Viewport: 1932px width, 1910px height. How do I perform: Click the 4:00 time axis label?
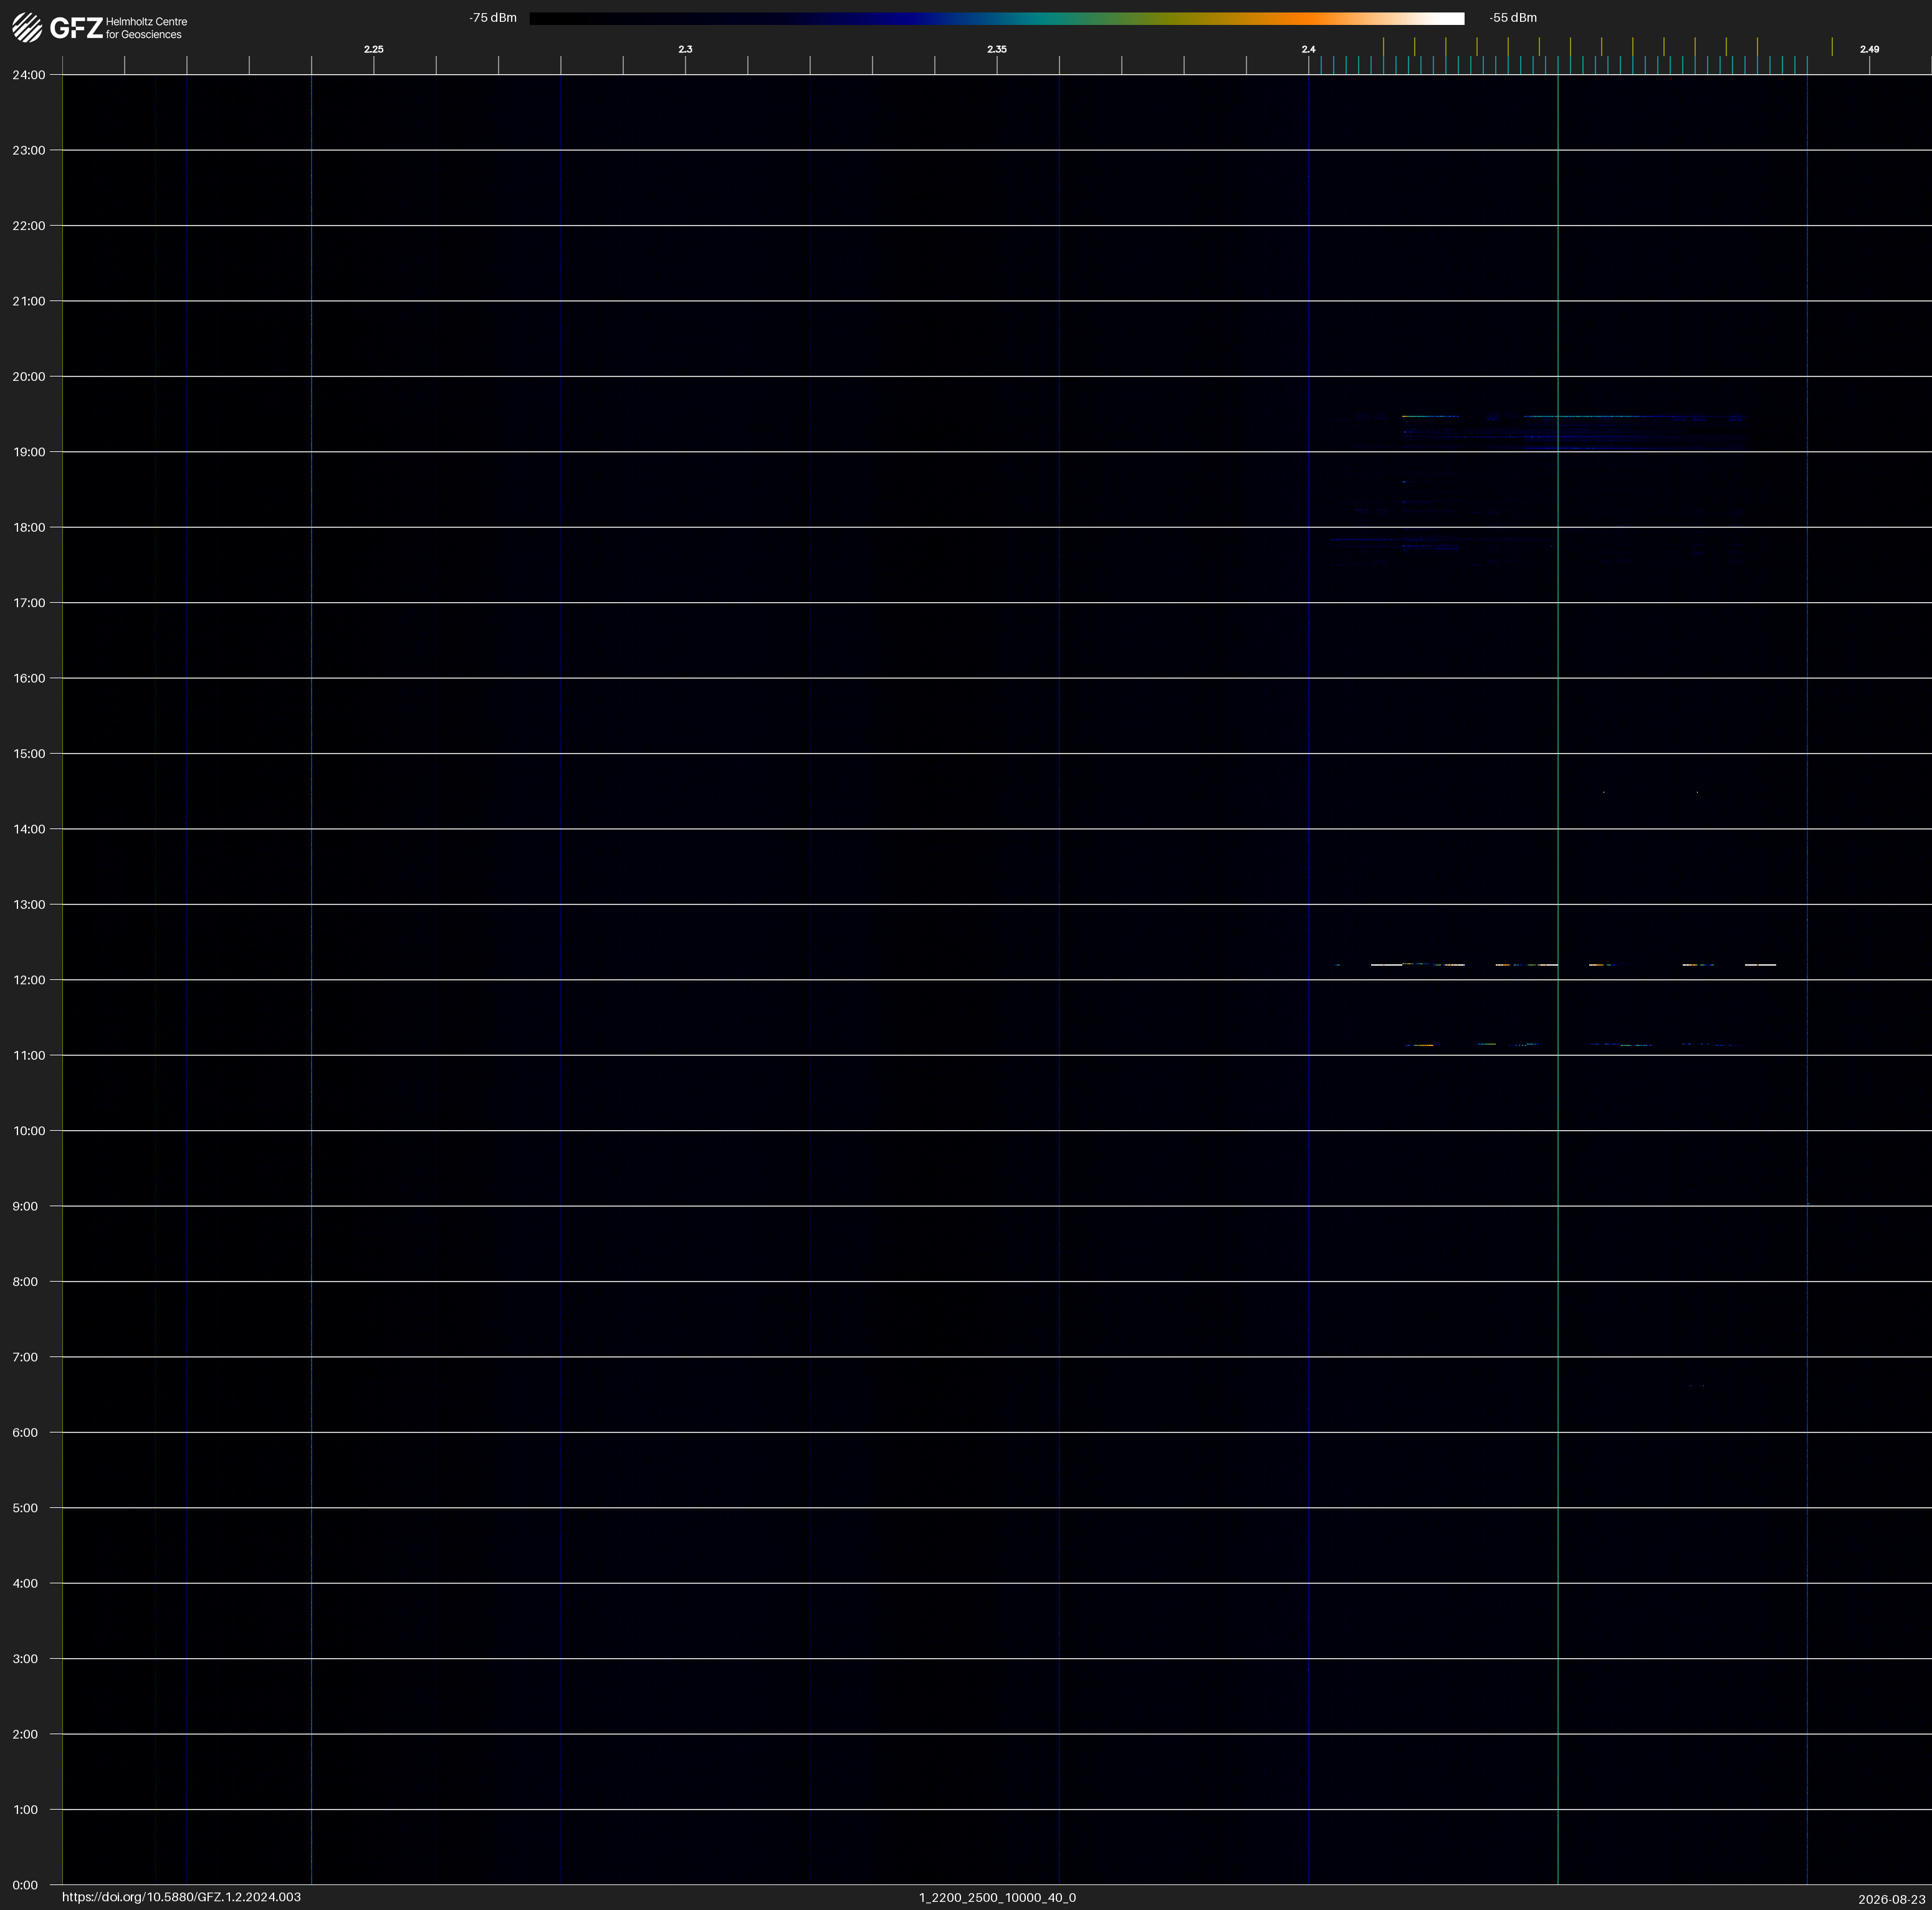tap(25, 1584)
